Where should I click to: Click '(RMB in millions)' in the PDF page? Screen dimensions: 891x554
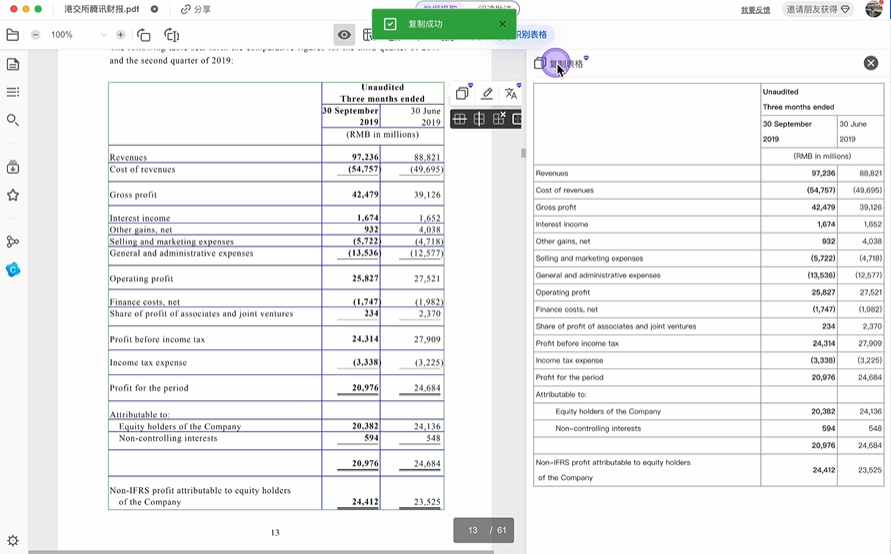pyautogui.click(x=382, y=135)
